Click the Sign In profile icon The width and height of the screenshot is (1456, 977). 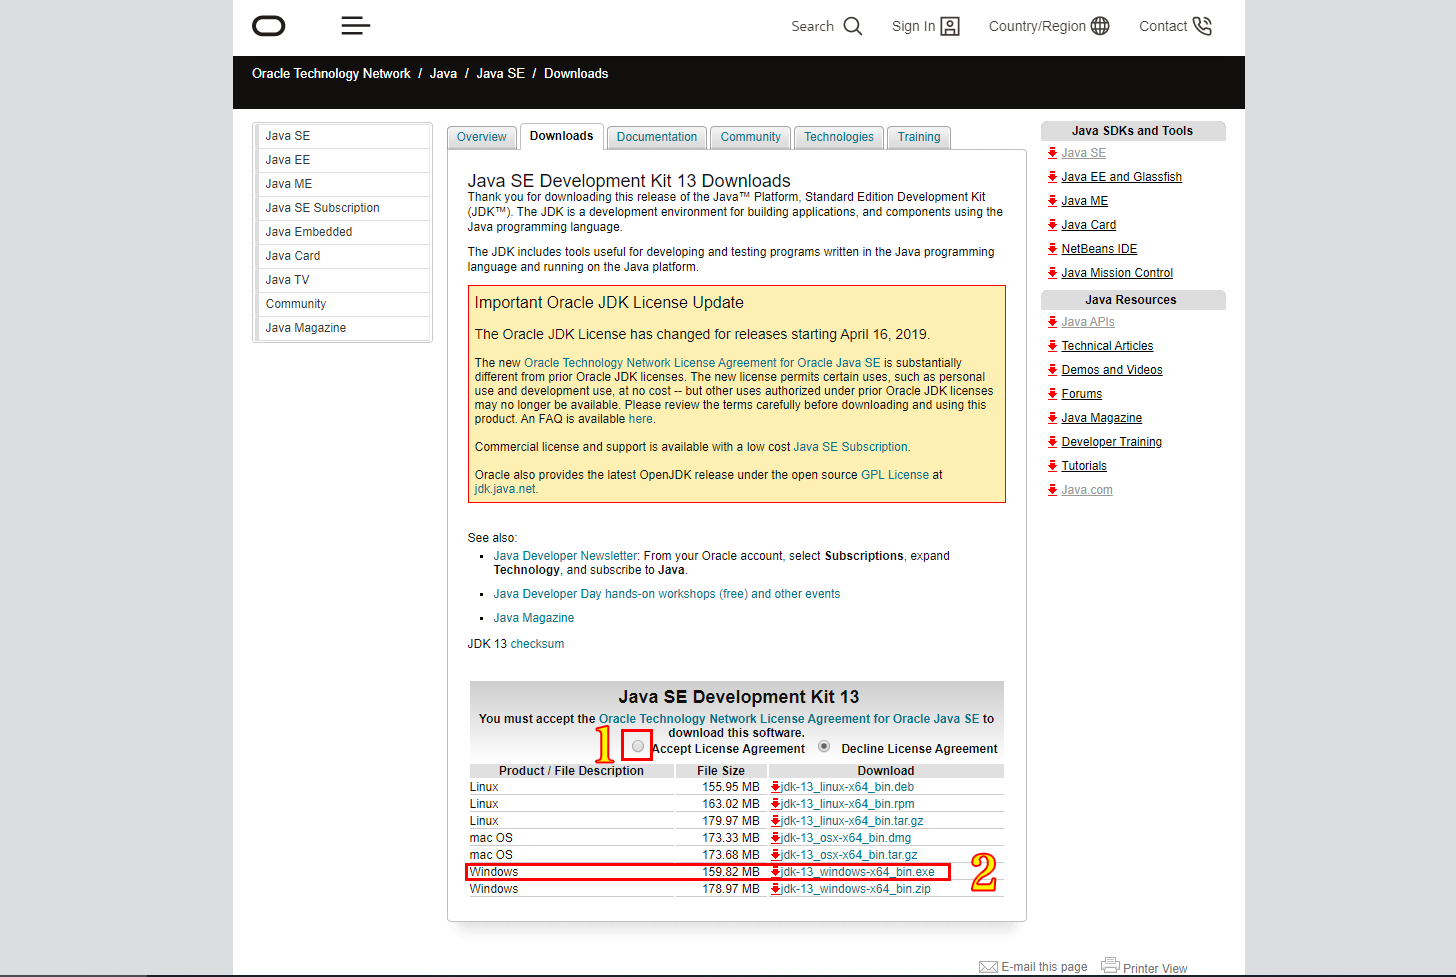(950, 26)
